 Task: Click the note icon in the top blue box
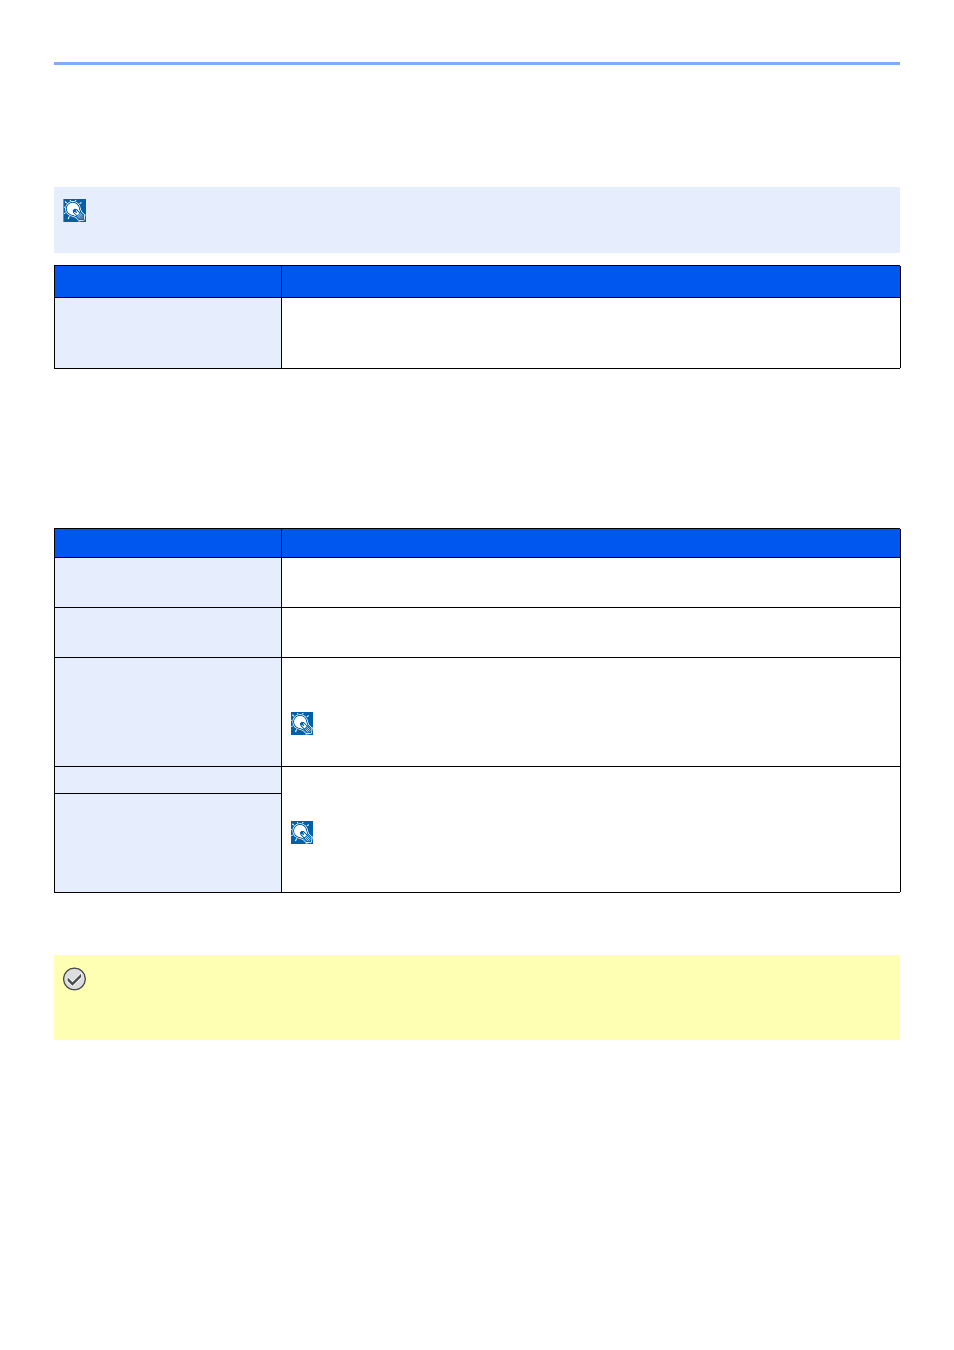tap(75, 210)
